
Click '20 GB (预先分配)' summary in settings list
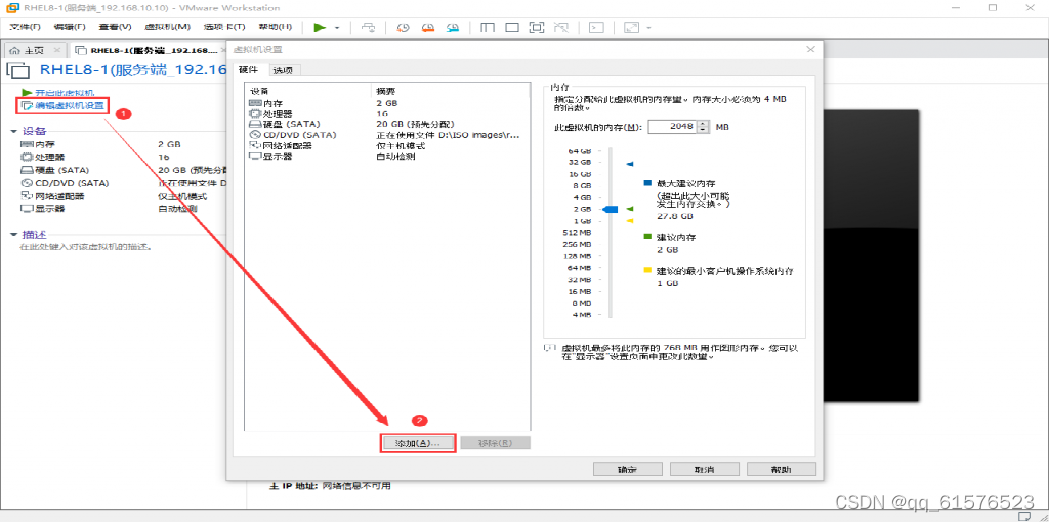click(415, 124)
